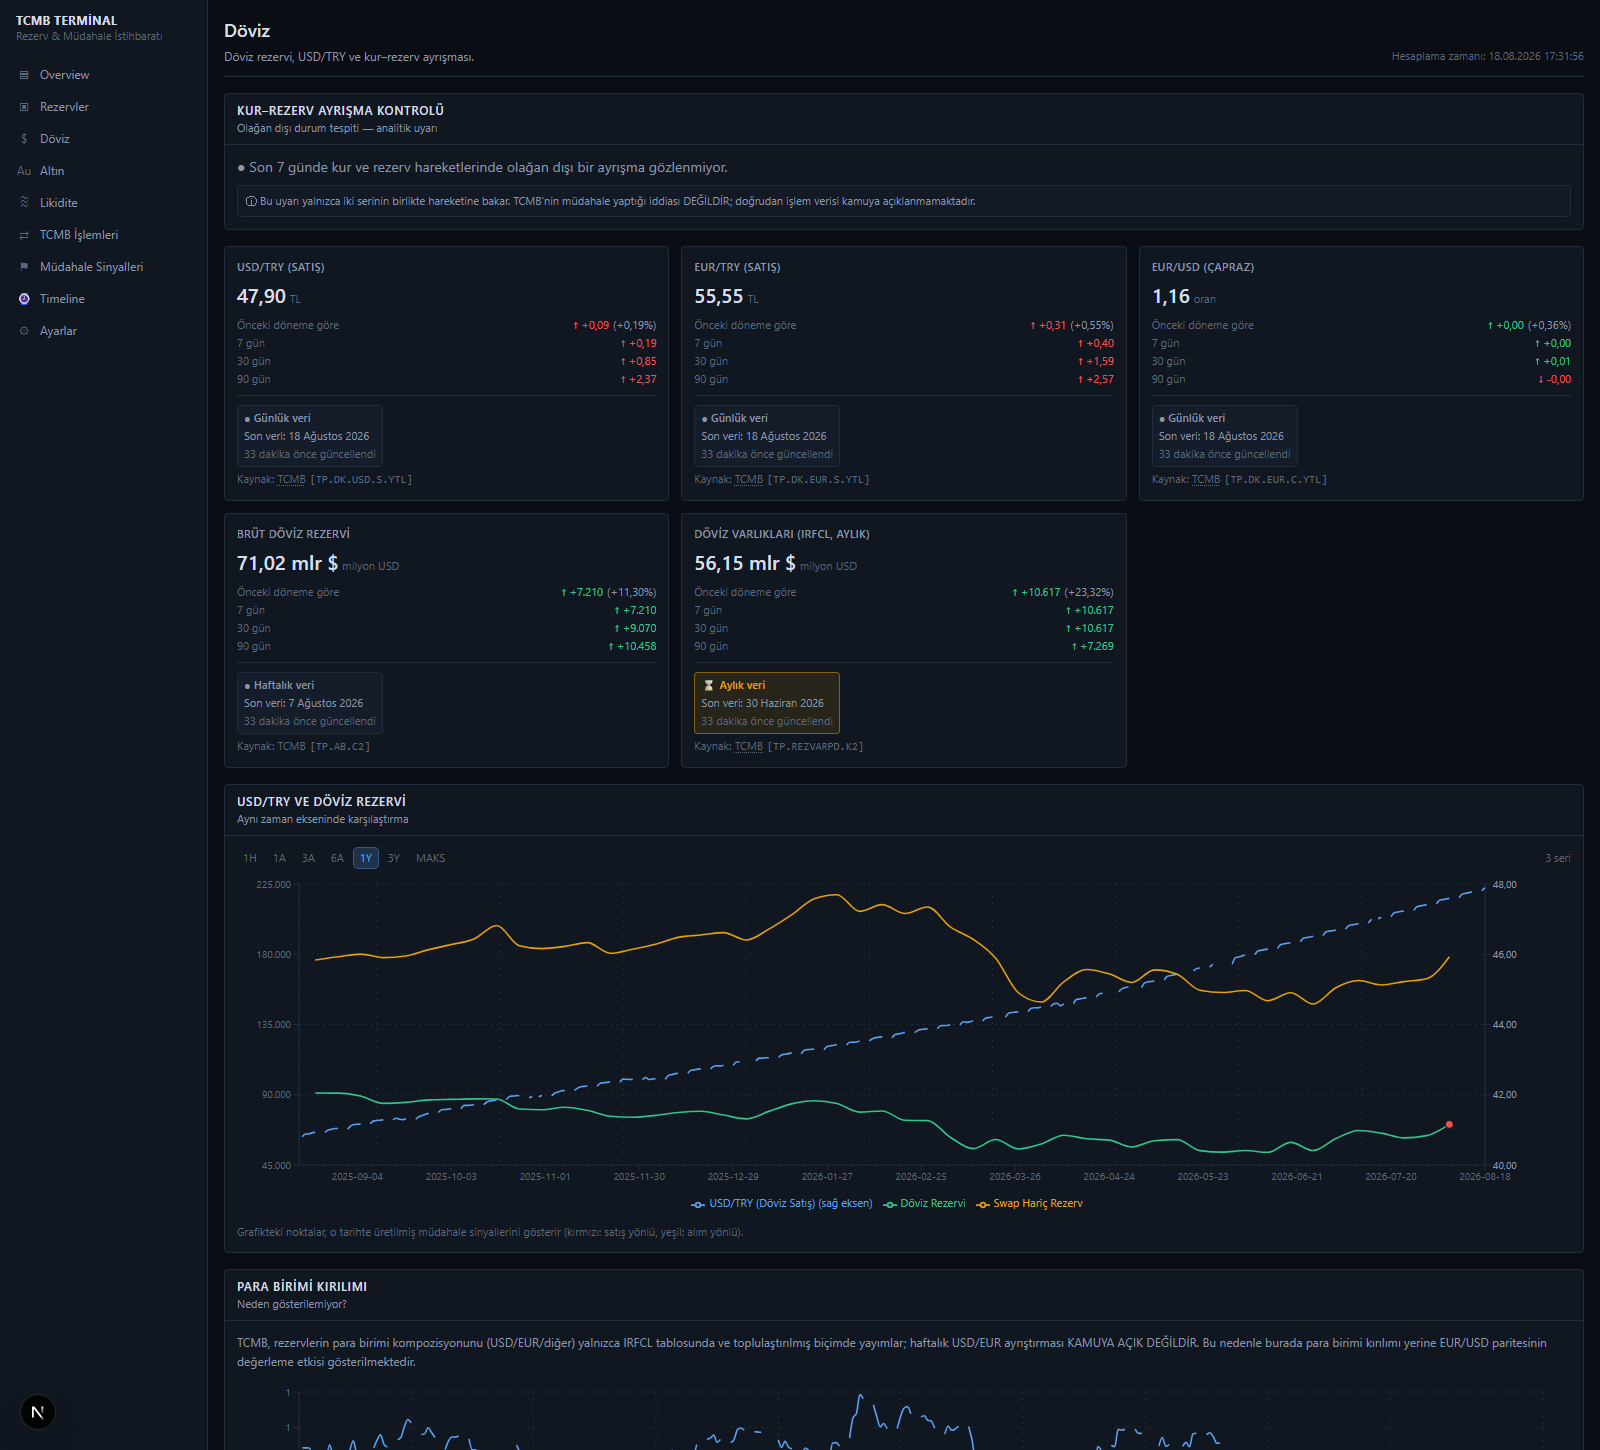Toggle USD/TRY series in chart legend
The height and width of the screenshot is (1450, 1600).
pos(782,1204)
